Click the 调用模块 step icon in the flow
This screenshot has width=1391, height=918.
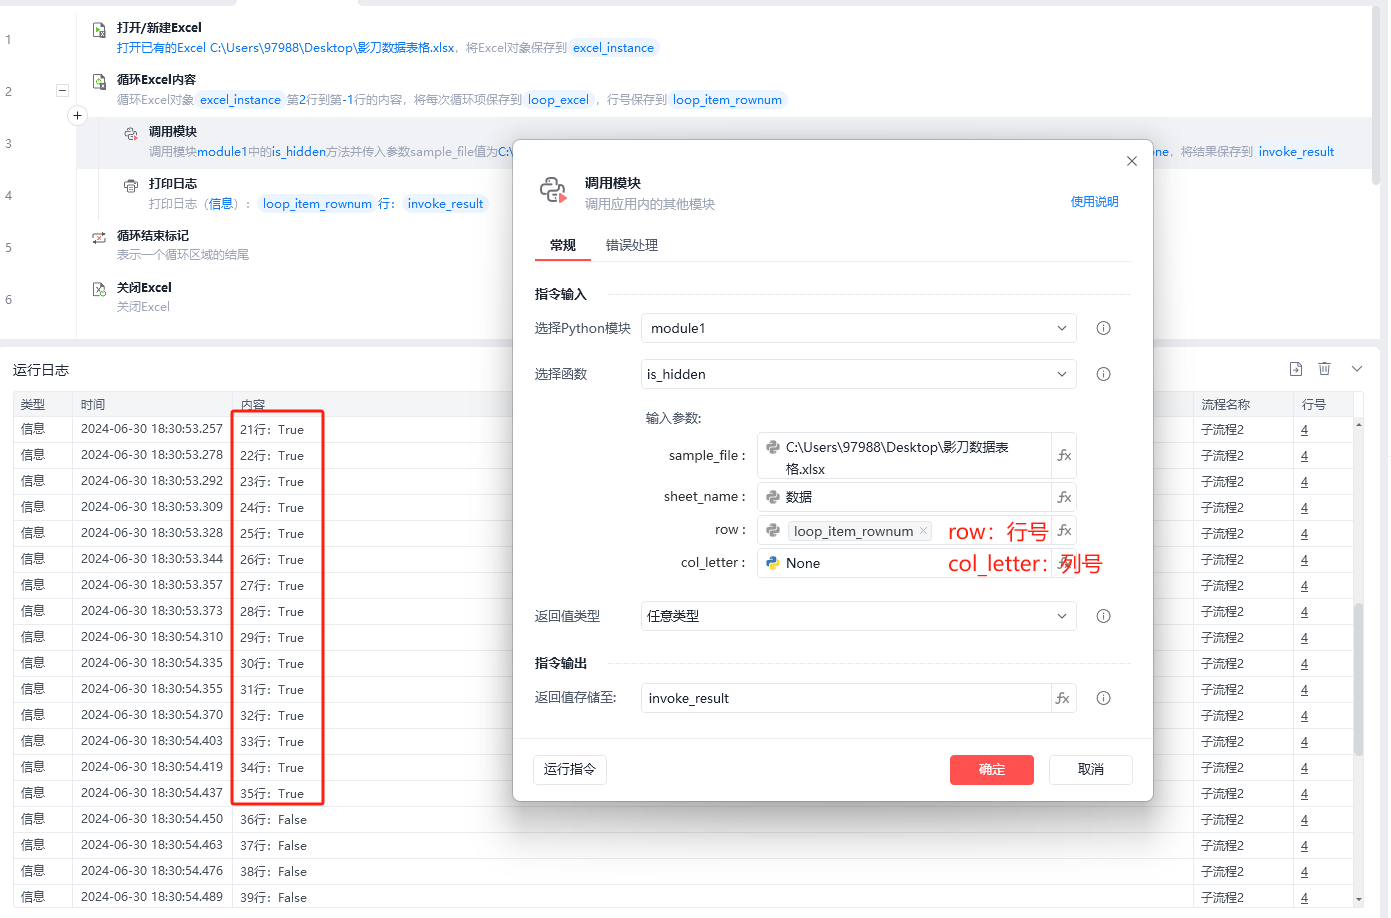tap(131, 134)
